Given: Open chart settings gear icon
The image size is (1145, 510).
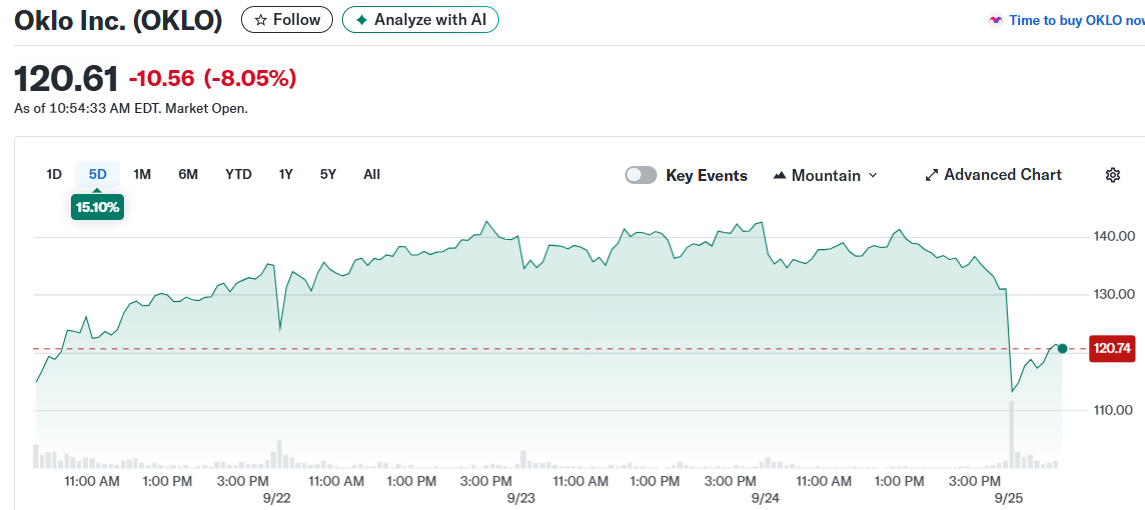Looking at the screenshot, I should pos(1113,175).
